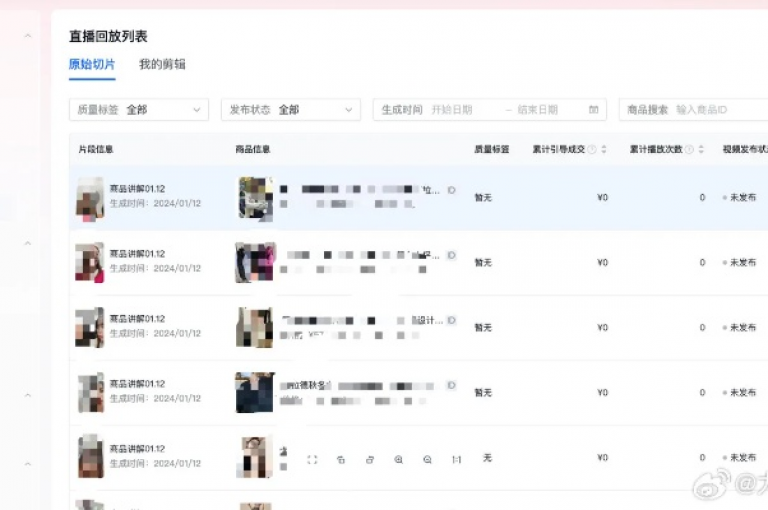
Task: Copy product name in the highlighted row
Action: click(452, 190)
